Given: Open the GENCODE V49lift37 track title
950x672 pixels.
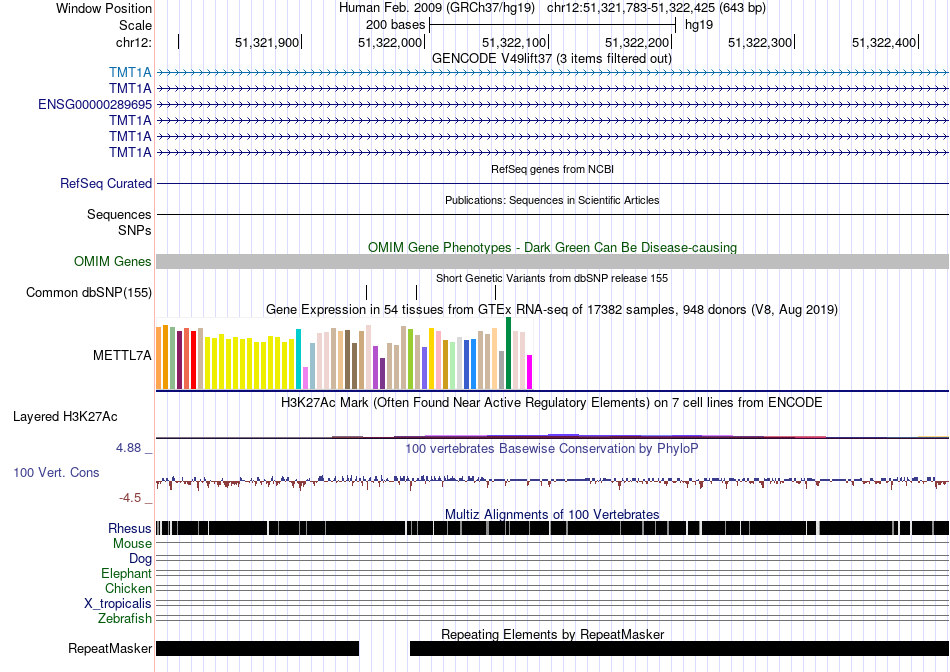Looking at the screenshot, I should [x=551, y=59].
